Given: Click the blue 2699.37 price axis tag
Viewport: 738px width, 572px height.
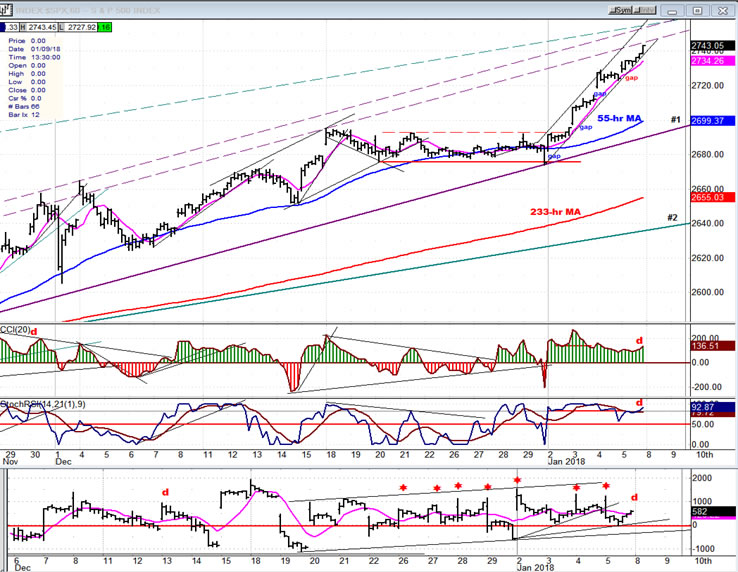Looking at the screenshot, I should [x=709, y=120].
